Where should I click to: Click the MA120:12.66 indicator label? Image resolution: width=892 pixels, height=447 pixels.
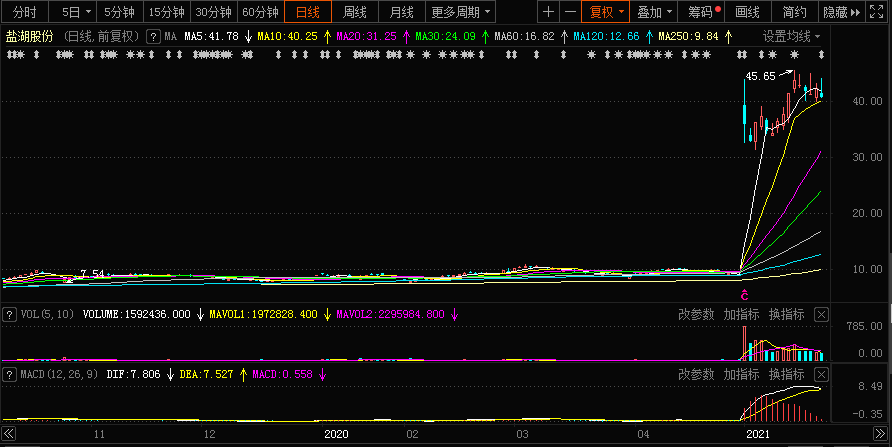click(x=606, y=36)
